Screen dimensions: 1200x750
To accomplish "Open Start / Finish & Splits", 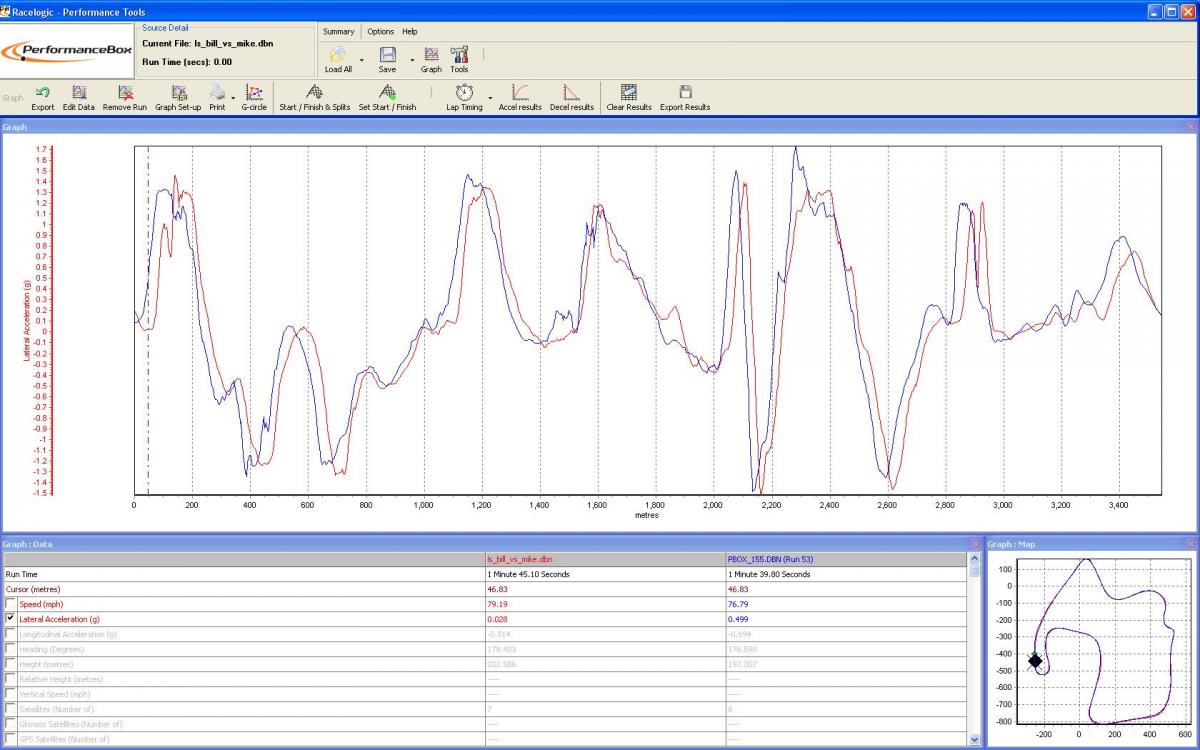I will coord(314,93).
